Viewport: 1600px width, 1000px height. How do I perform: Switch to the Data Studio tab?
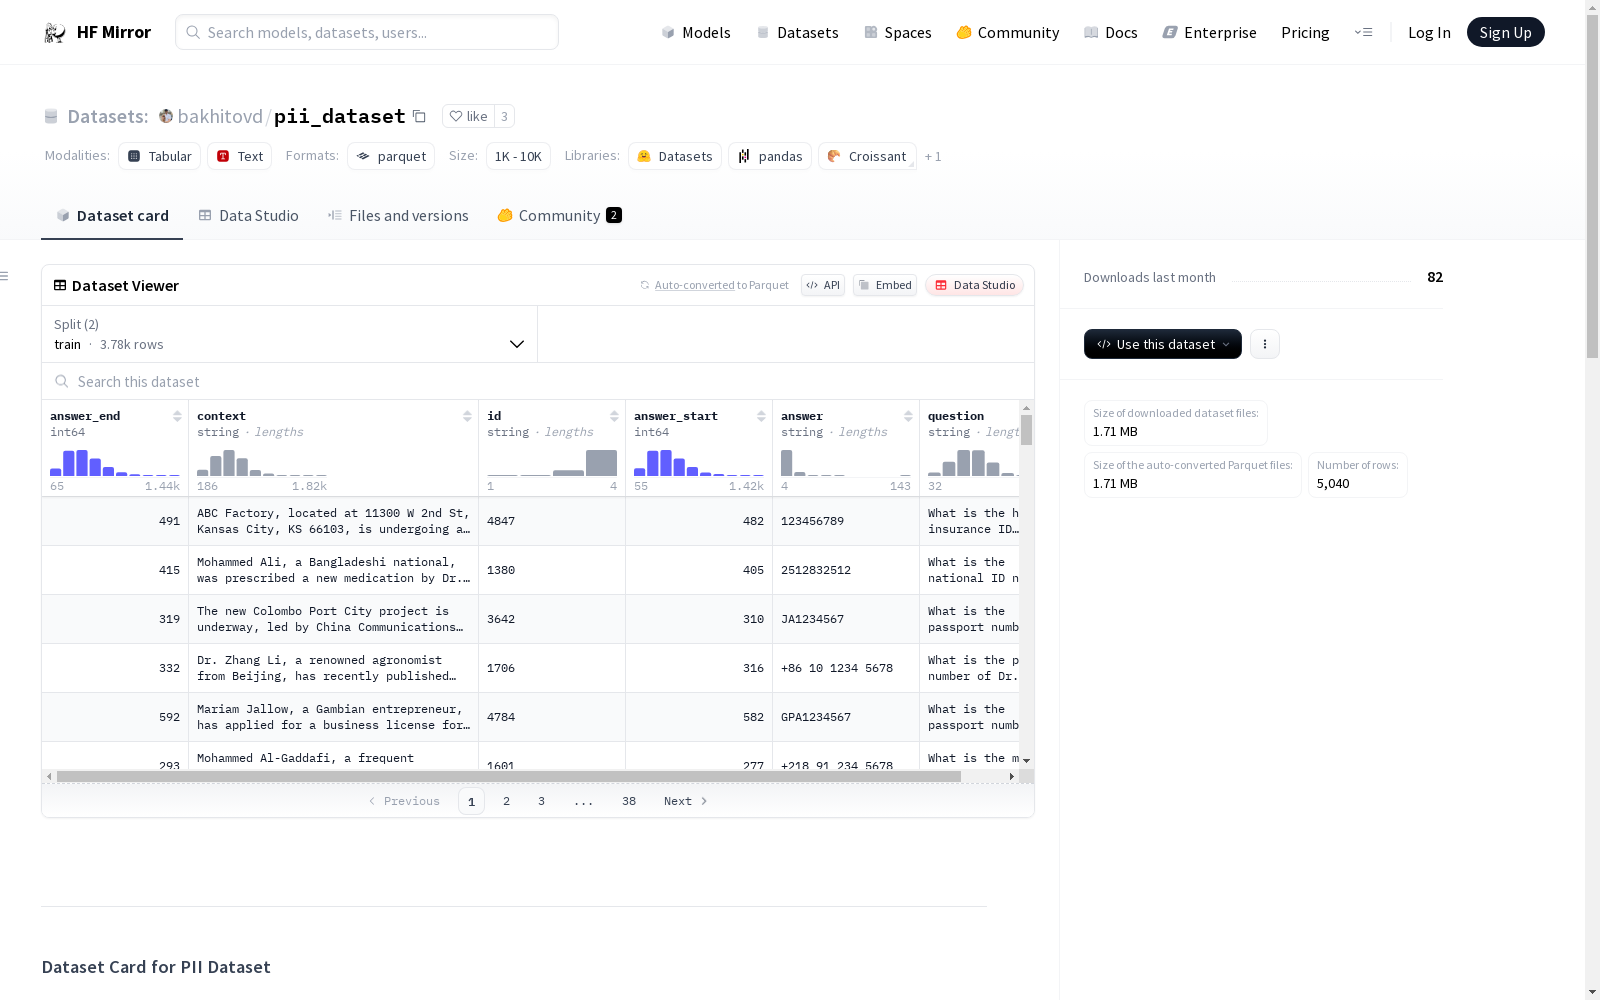point(249,216)
